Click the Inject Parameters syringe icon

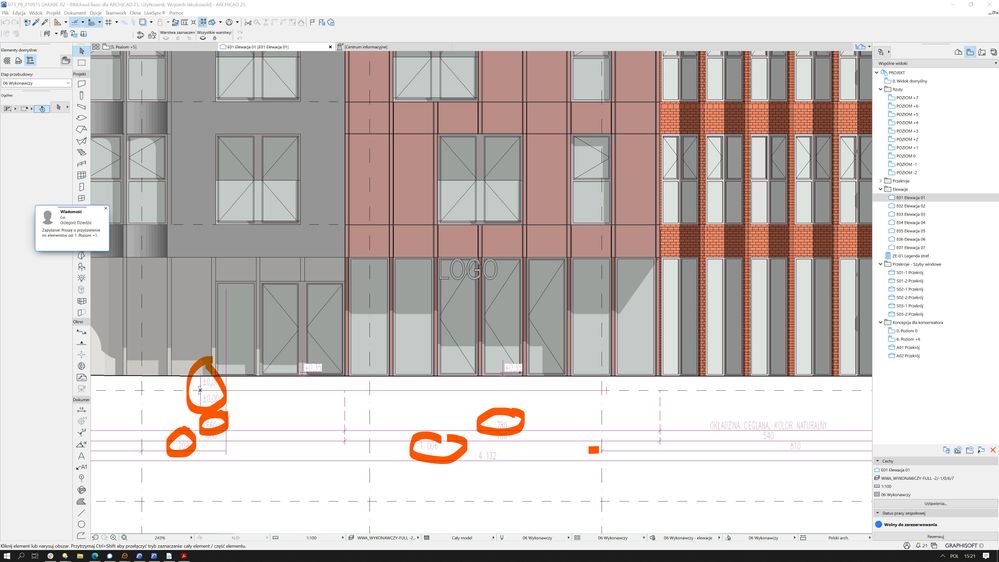45,22
